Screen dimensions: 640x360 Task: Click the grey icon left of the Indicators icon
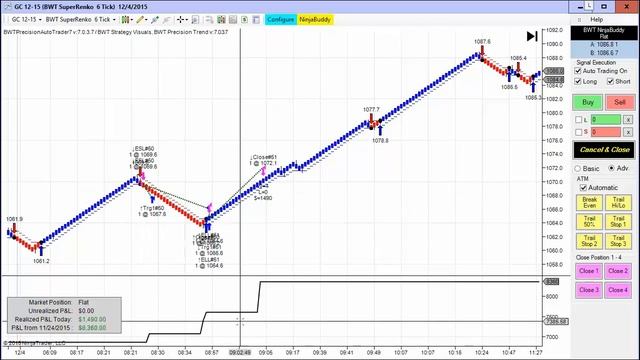tap(209, 20)
